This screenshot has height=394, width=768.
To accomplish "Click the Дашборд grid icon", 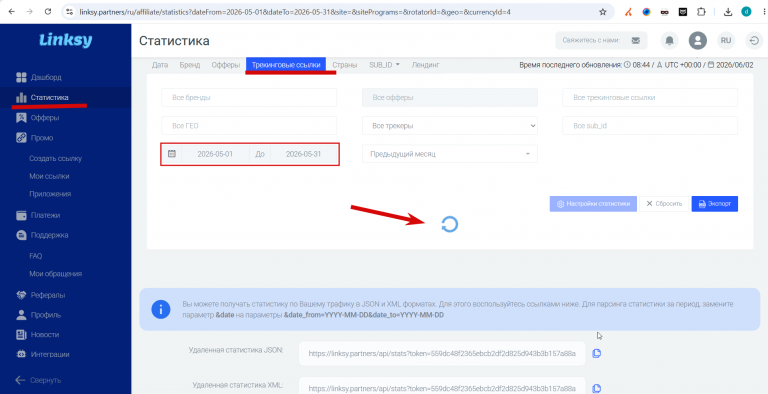I will 21,77.
